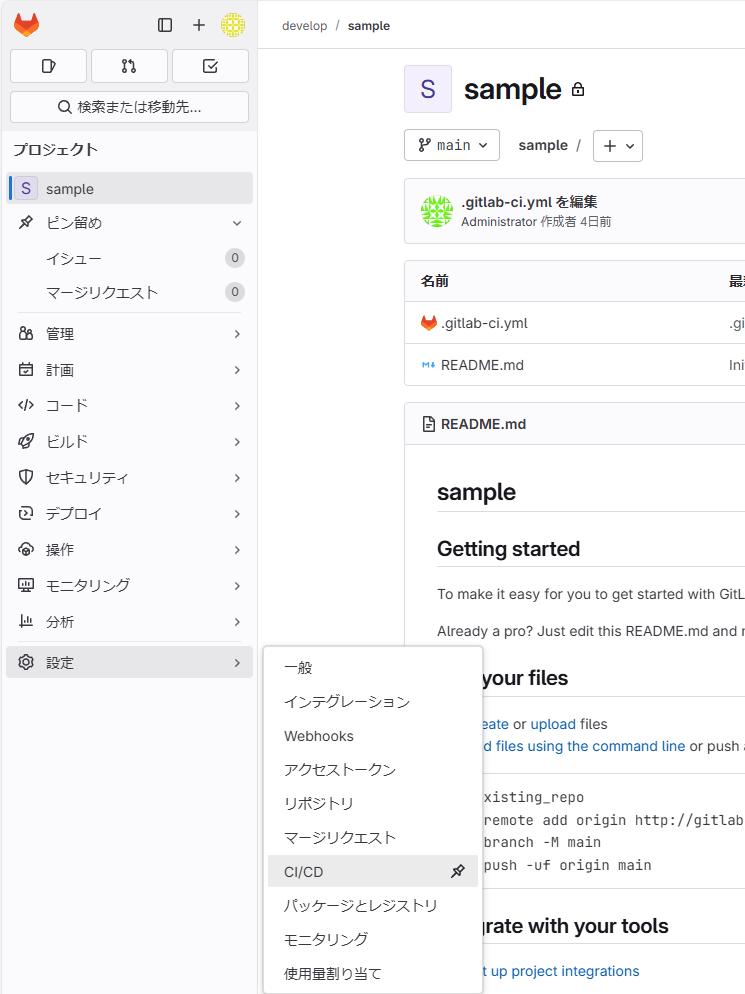Expand the sidebar モニタリング chevron
Image resolution: width=745 pixels, height=994 pixels.
coord(237,586)
